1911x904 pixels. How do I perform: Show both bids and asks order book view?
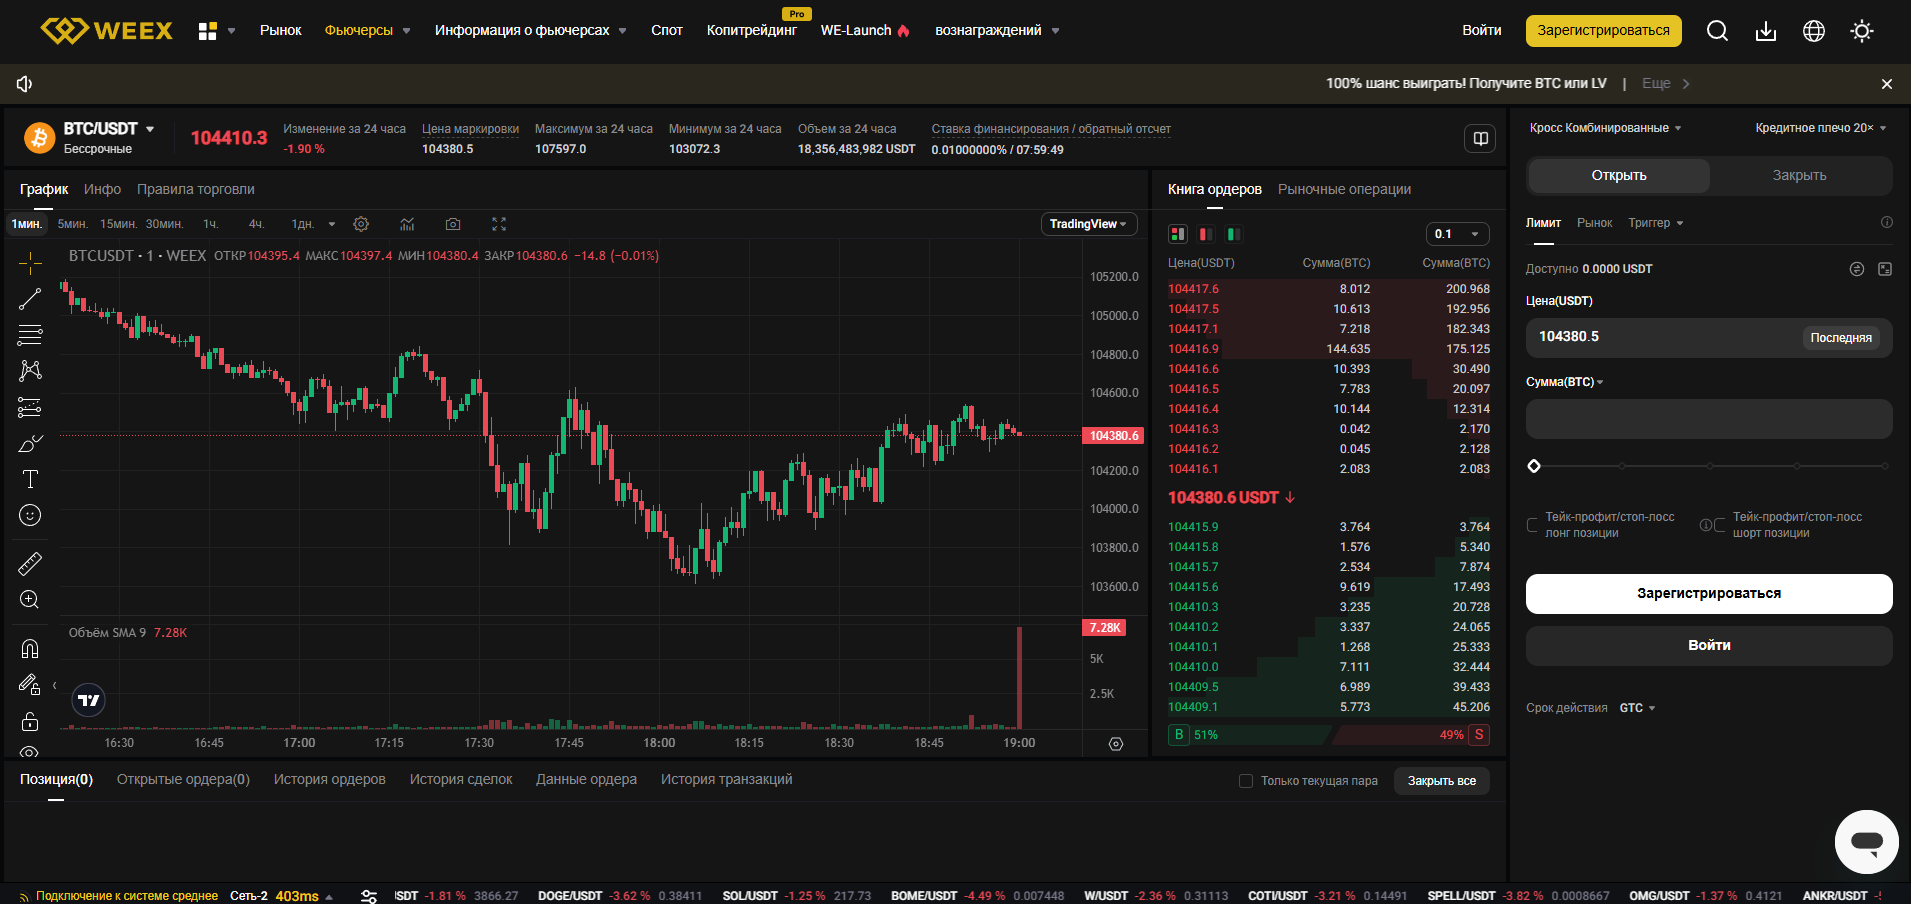click(1178, 234)
